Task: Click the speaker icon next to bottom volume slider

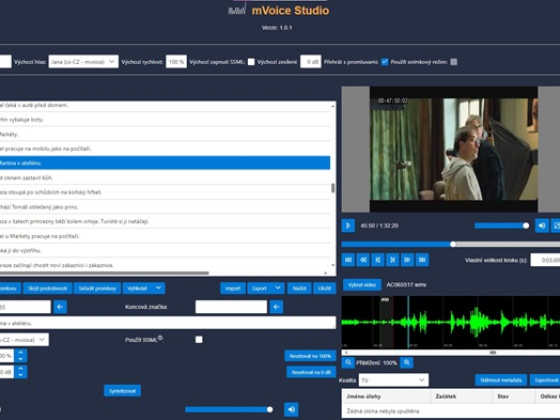Action: pyautogui.click(x=291, y=410)
